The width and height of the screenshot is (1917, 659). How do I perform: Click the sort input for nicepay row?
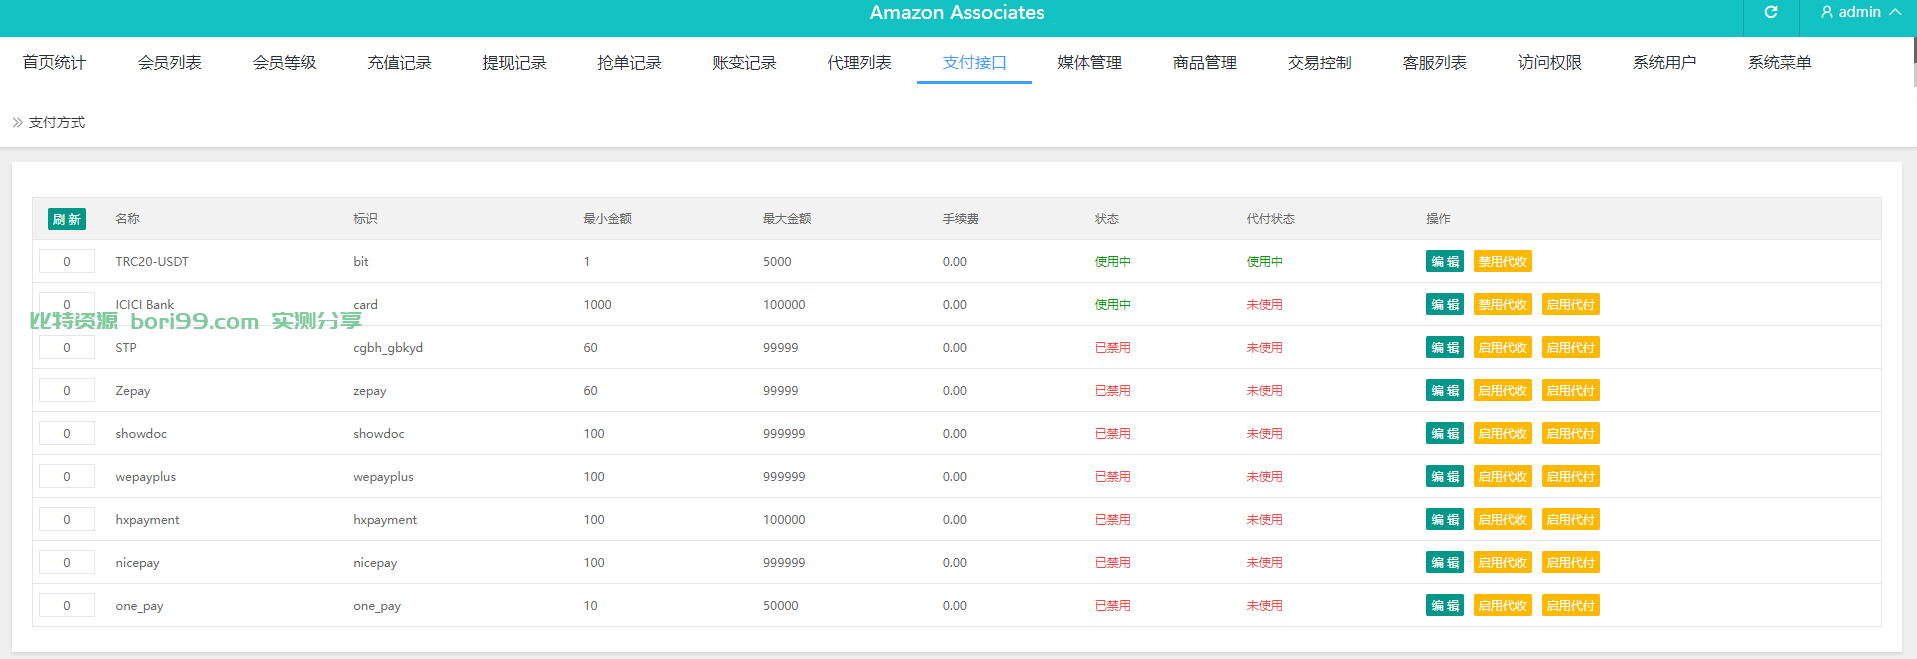pos(67,562)
